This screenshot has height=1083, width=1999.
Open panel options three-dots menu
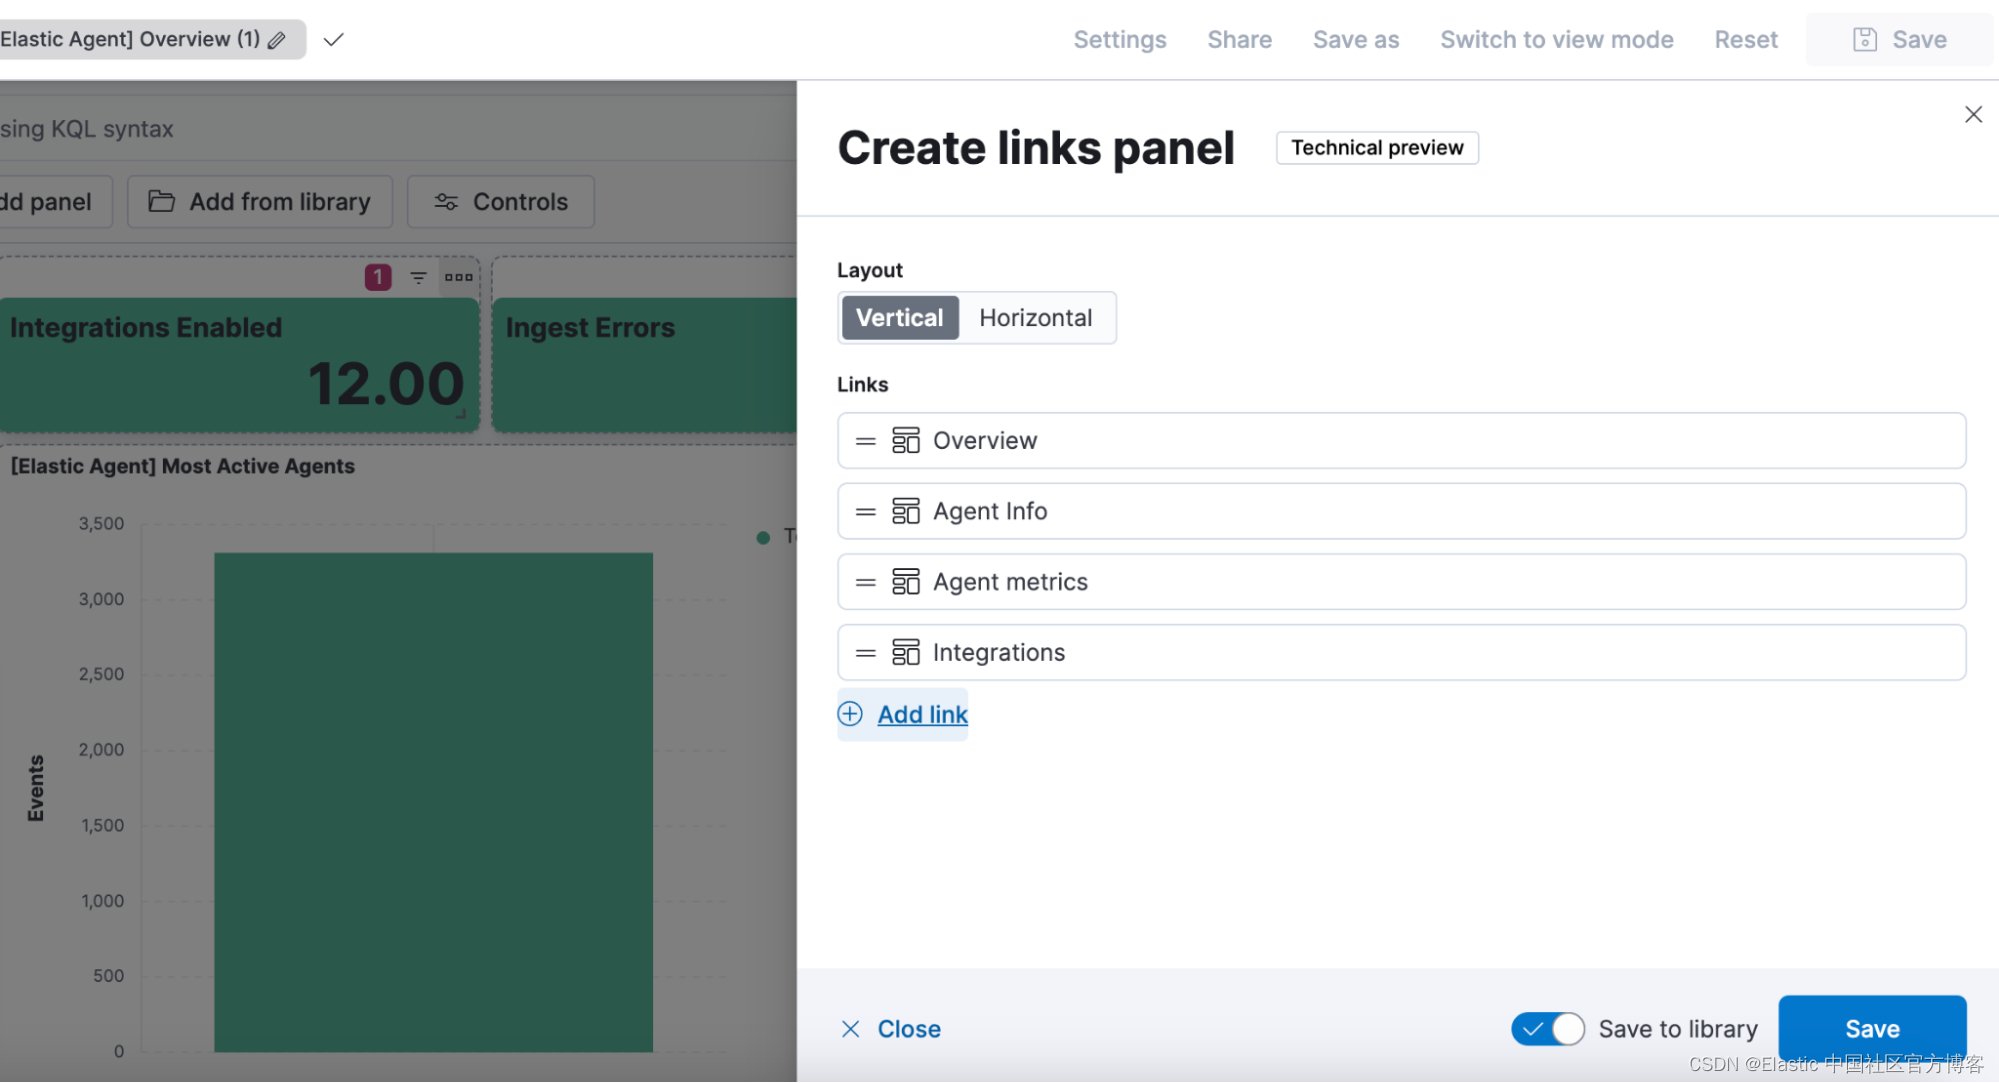[x=459, y=277]
